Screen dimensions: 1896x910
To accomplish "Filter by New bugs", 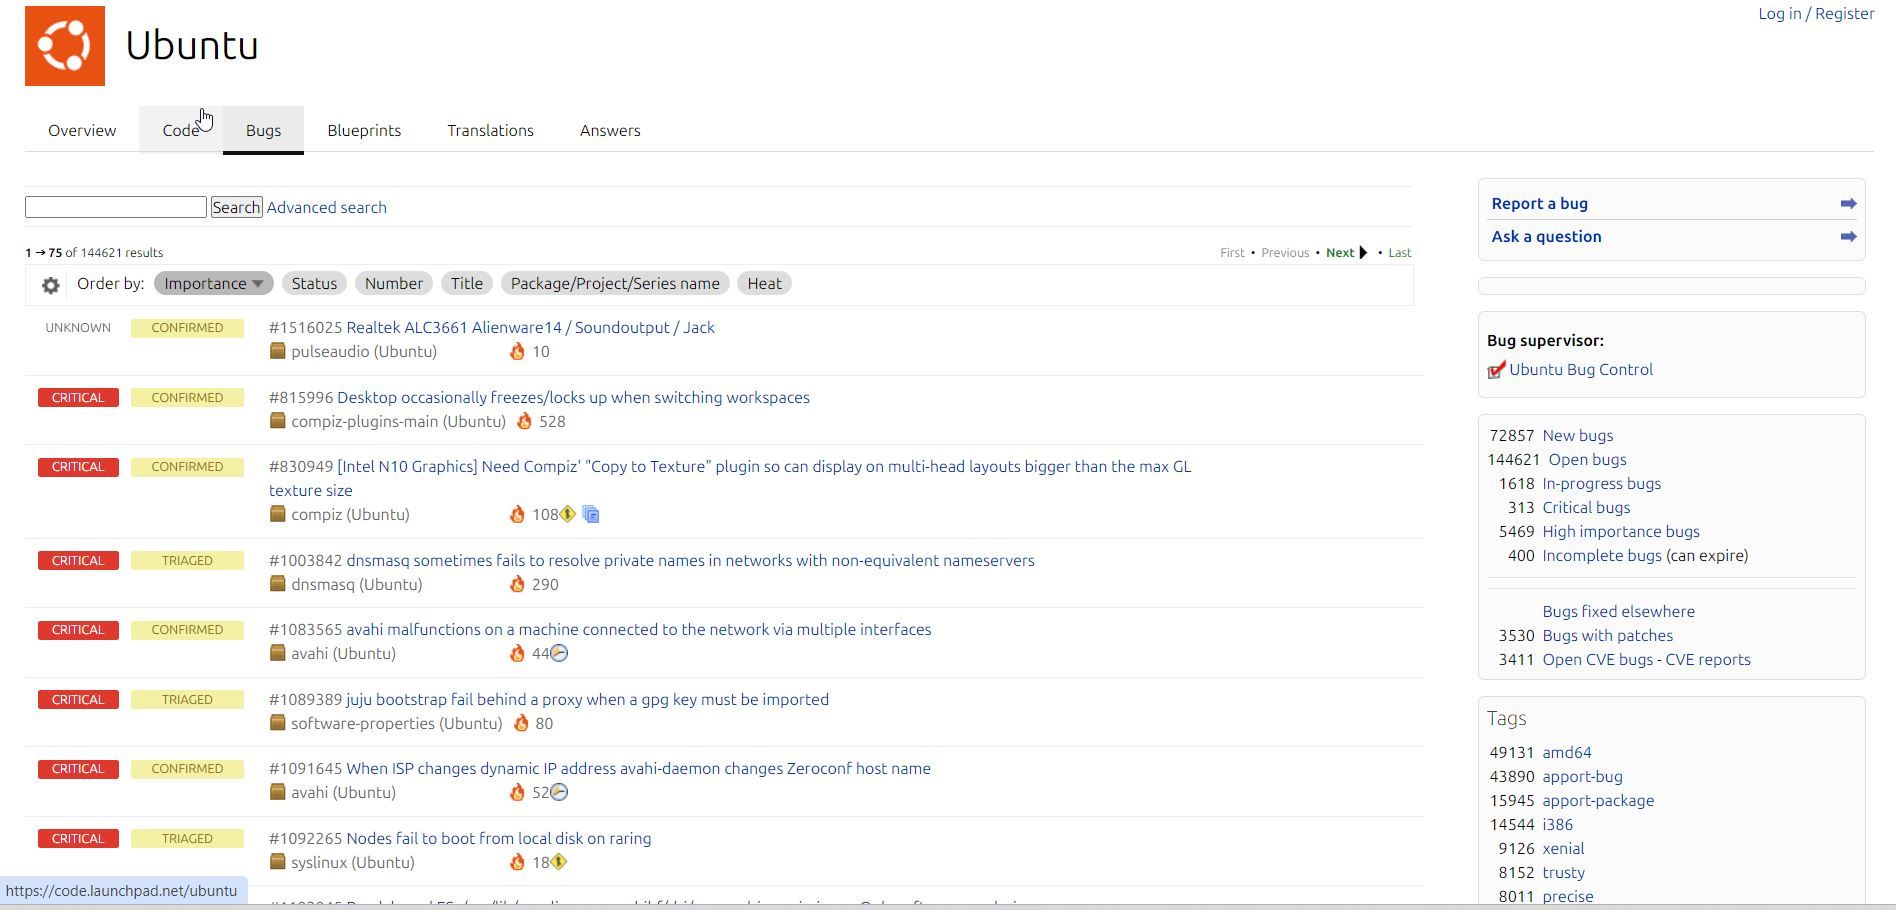I will pos(1577,436).
